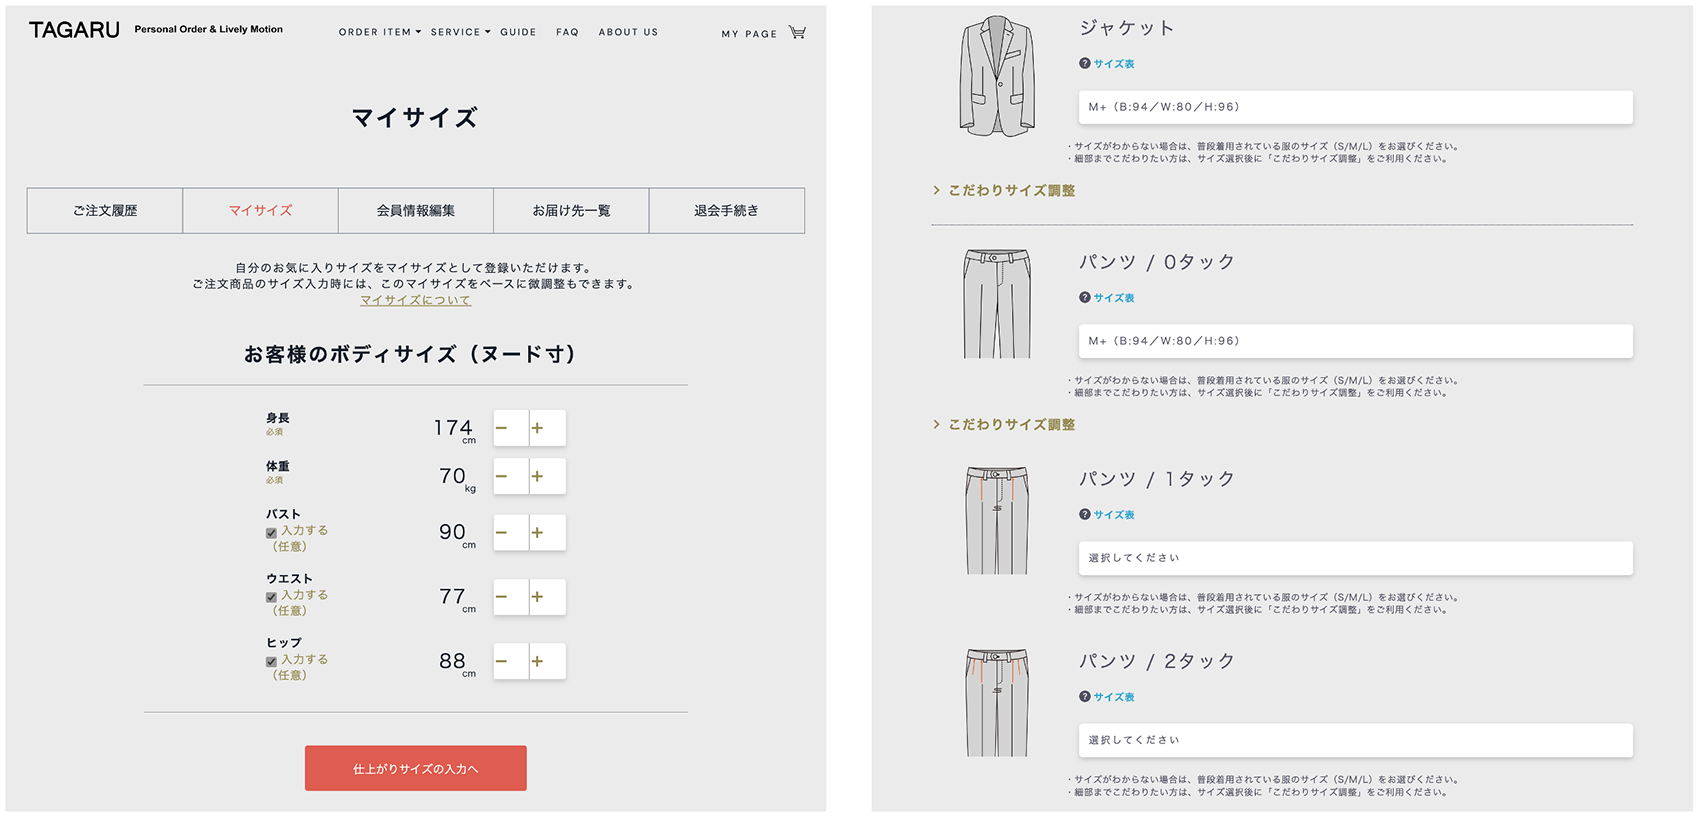Click the TAGARU logo
Screen dimensions: 1700x817
(74, 30)
